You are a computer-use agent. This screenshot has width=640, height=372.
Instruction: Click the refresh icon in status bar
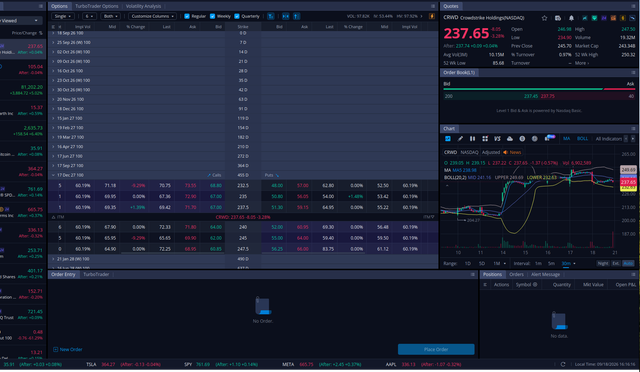click(563, 364)
